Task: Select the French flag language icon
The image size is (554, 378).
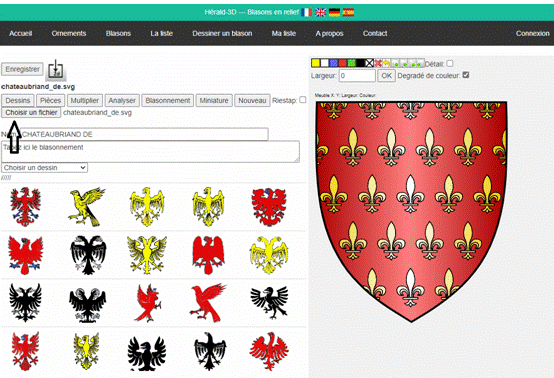Action: tap(306, 12)
